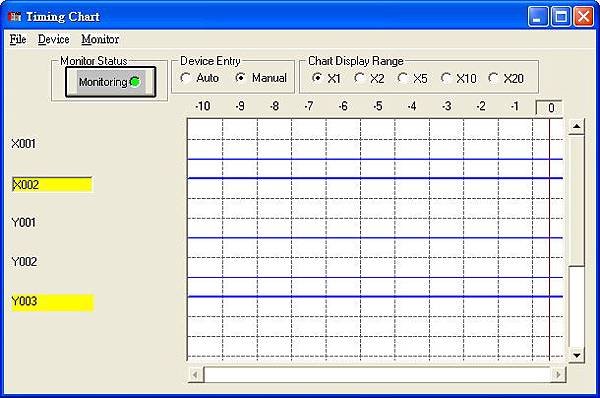
Task: Click the horizontal scrollbar right arrow
Action: tap(558, 374)
